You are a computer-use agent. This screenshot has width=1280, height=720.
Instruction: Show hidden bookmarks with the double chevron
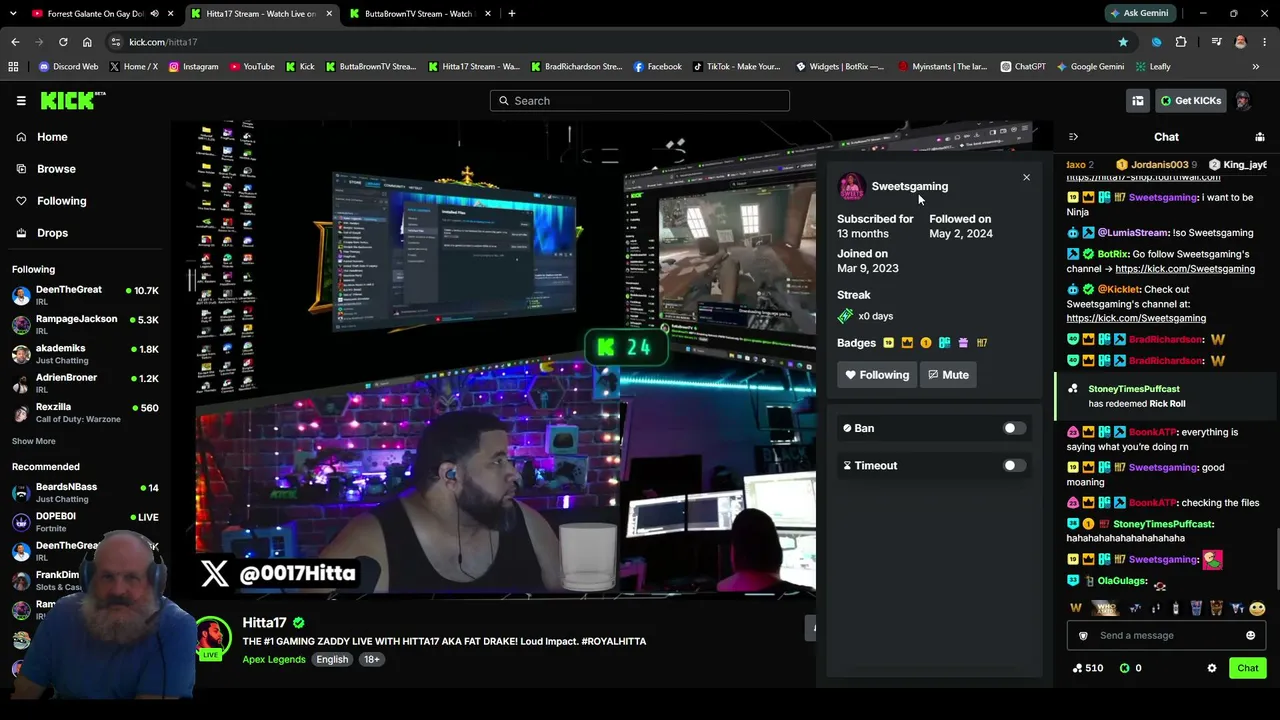coord(1256,67)
